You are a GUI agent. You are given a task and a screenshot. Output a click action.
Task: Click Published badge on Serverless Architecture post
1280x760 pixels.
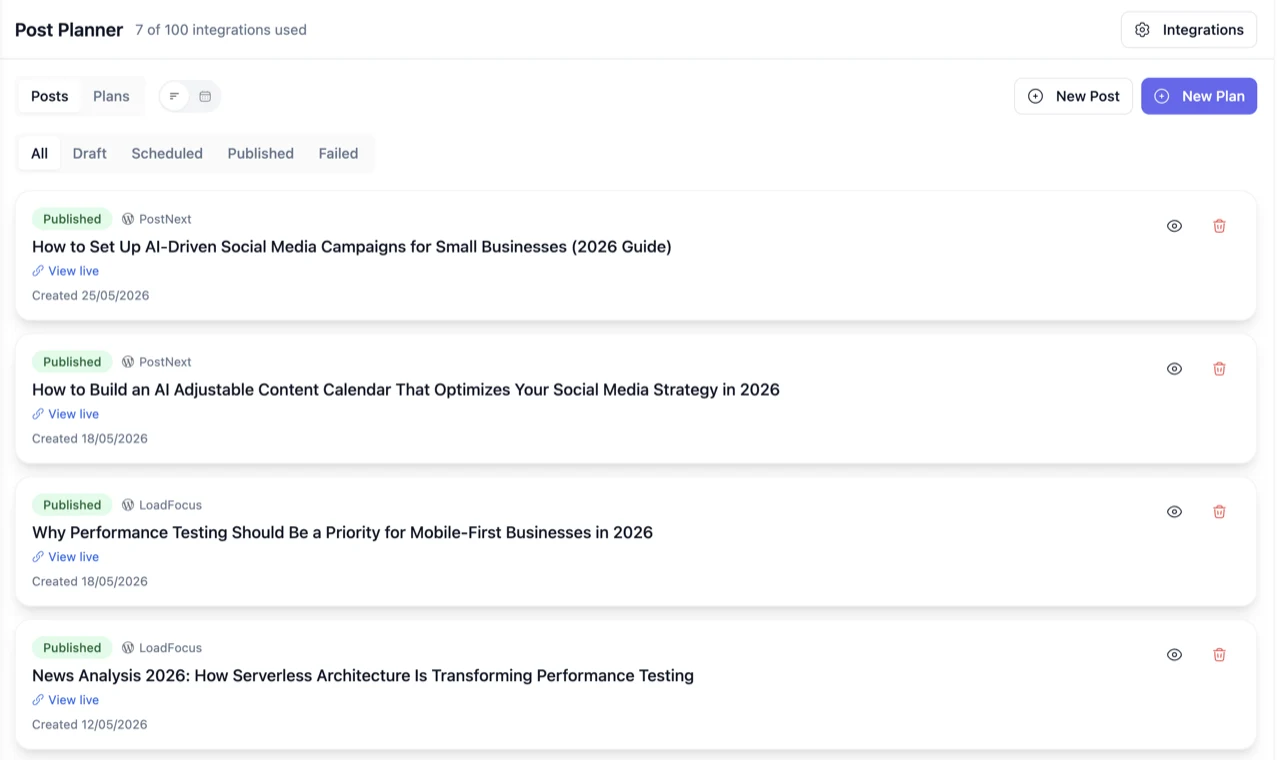pyautogui.click(x=72, y=648)
